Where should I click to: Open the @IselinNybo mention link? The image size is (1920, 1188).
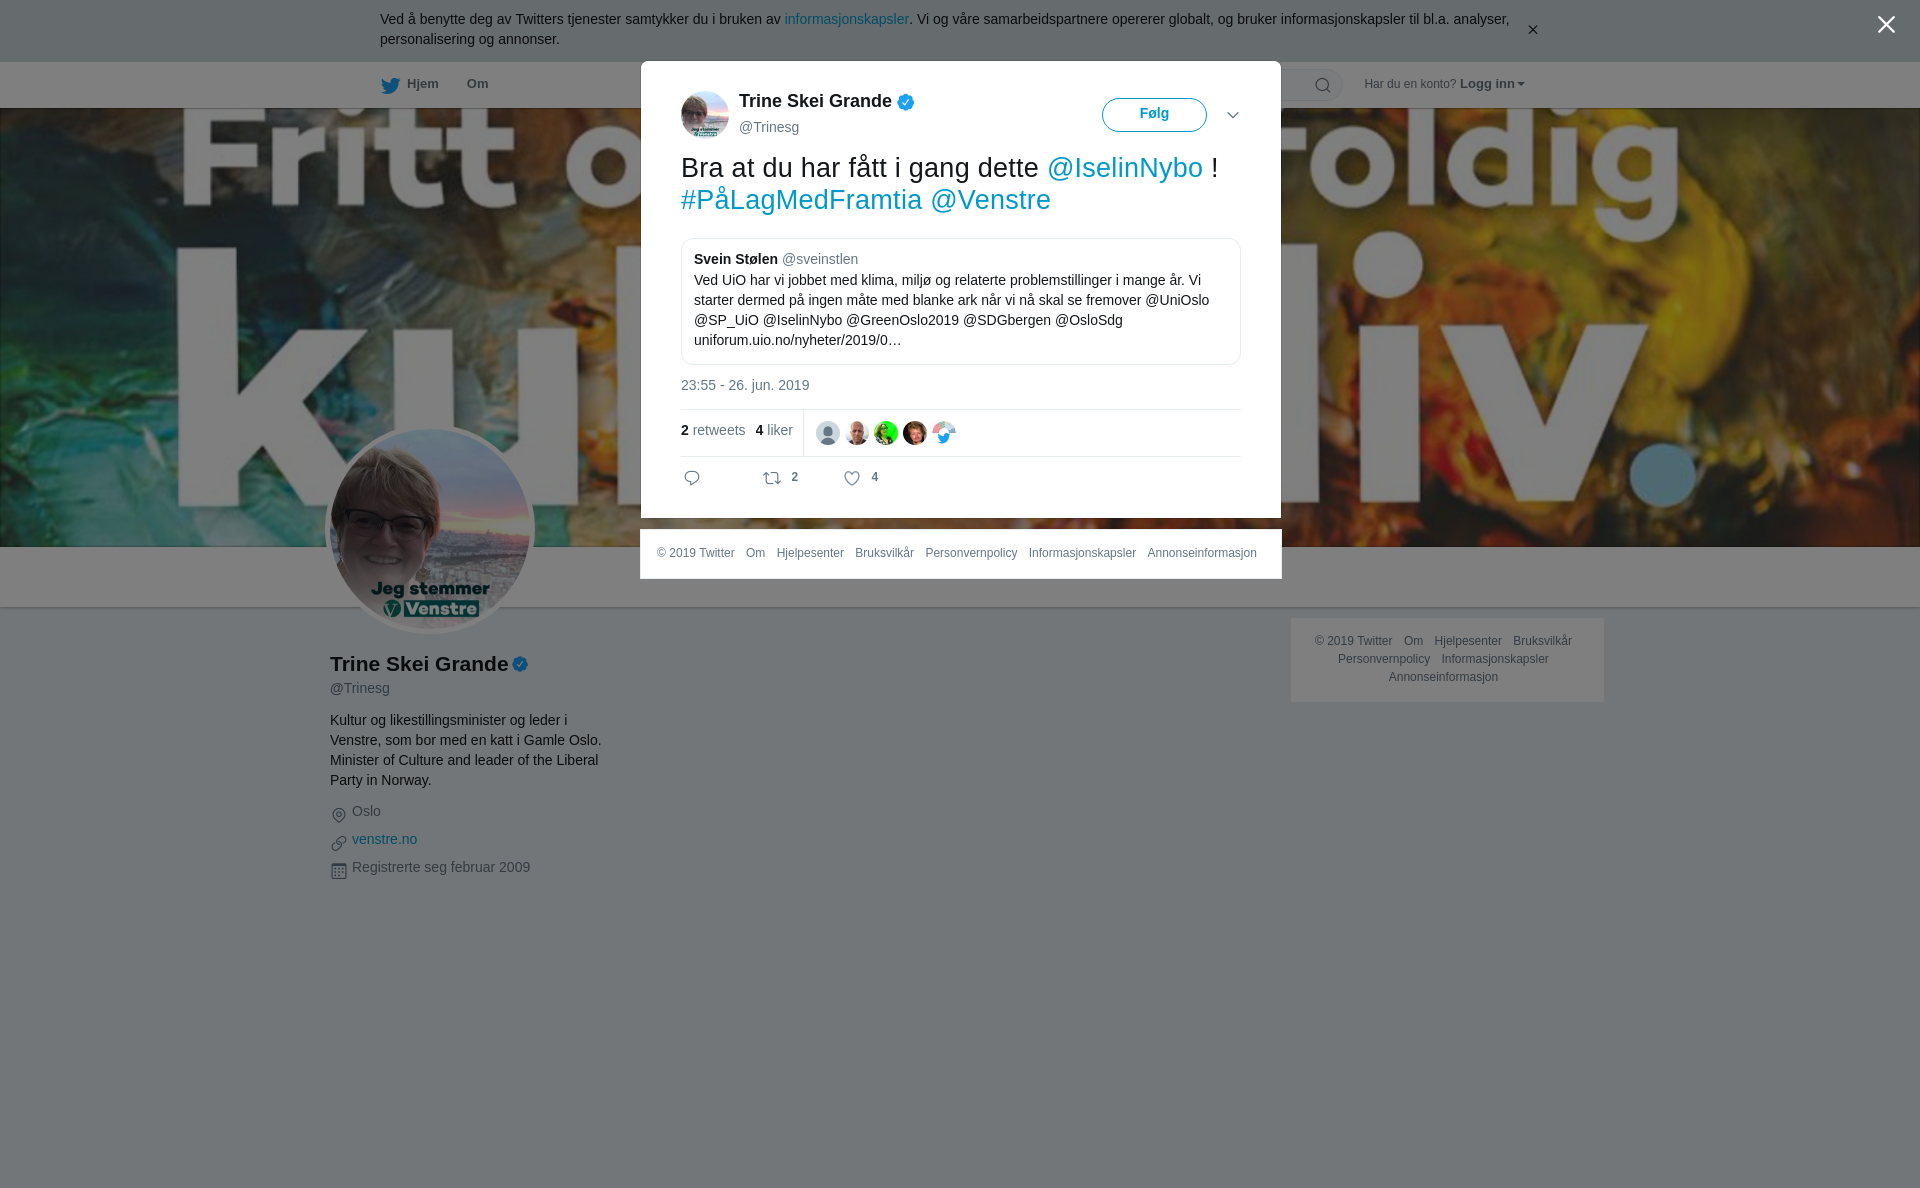(x=1125, y=168)
